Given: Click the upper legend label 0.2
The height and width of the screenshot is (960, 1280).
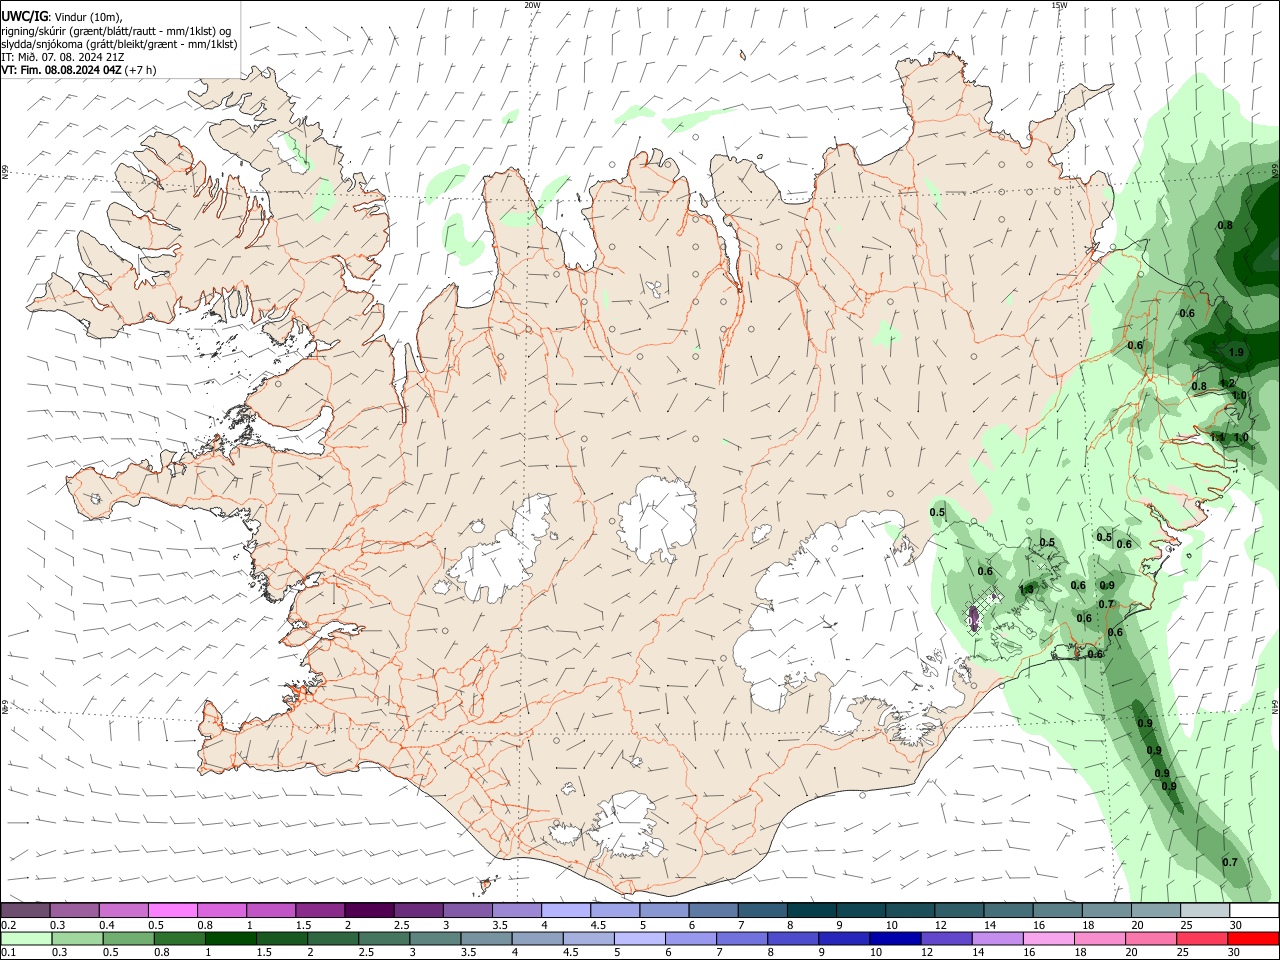Looking at the screenshot, I should [x=8, y=925].
